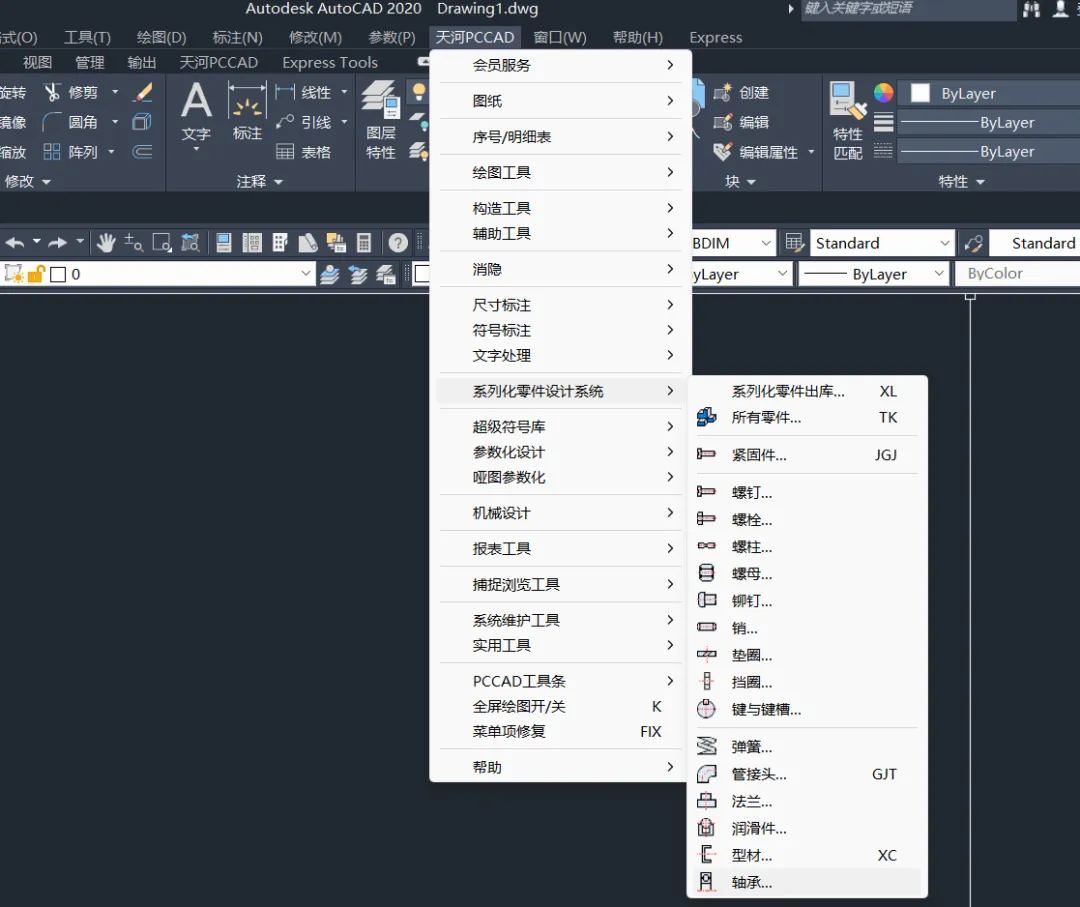This screenshot has height=907, width=1080.
Task: Open the 工具(T) menu
Action: point(87,37)
